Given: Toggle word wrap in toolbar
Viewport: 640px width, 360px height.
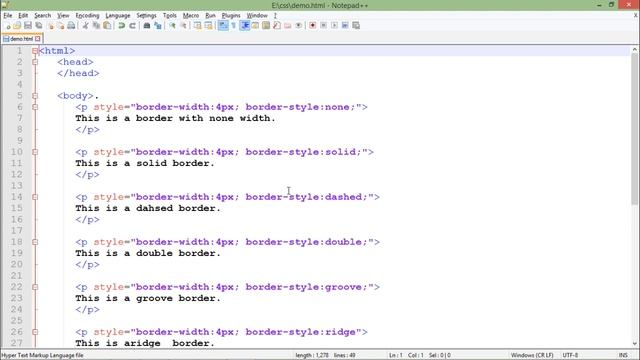Looking at the screenshot, I should 223,25.
